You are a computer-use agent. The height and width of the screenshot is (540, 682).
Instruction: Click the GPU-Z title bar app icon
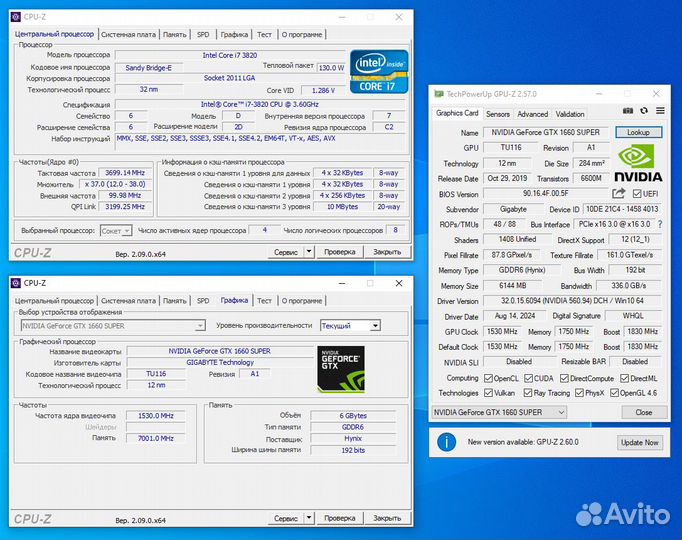coord(438,94)
